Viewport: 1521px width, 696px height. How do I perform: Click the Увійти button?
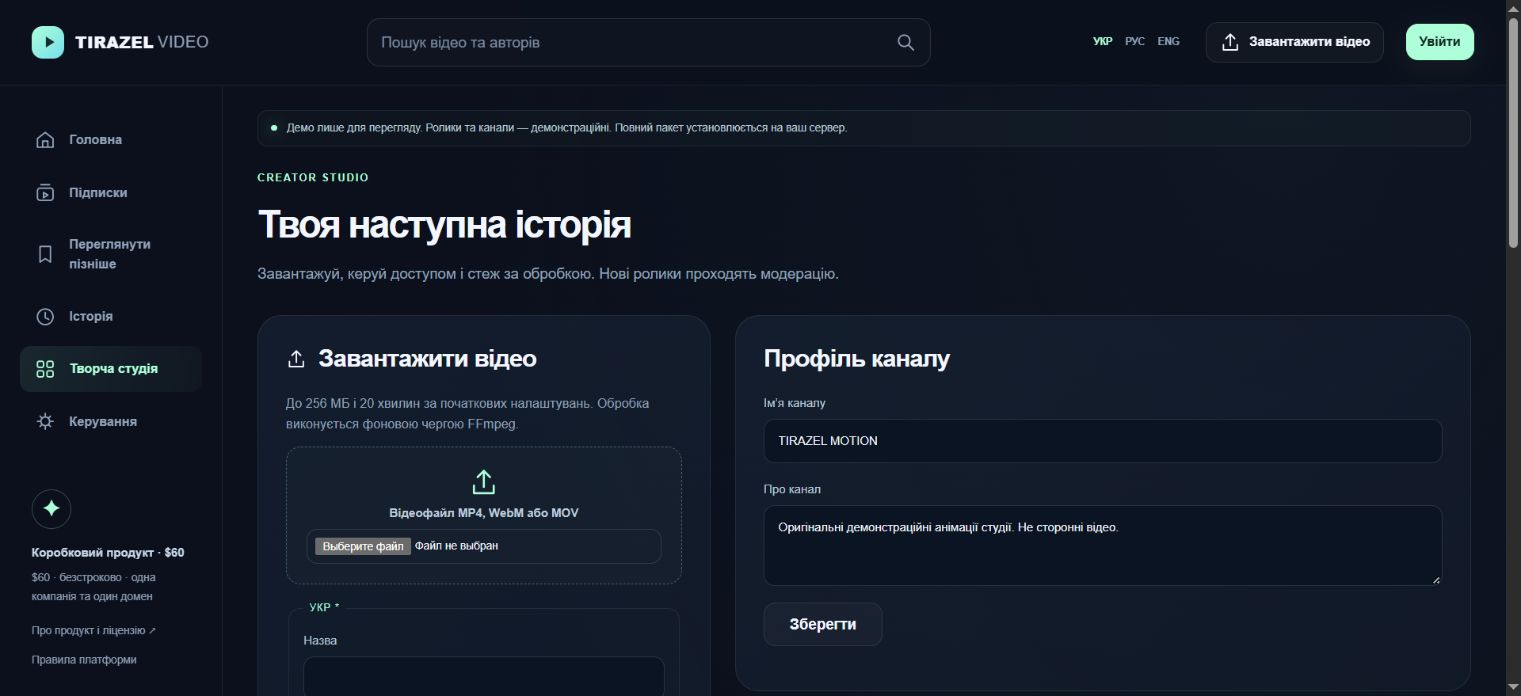click(x=1440, y=42)
